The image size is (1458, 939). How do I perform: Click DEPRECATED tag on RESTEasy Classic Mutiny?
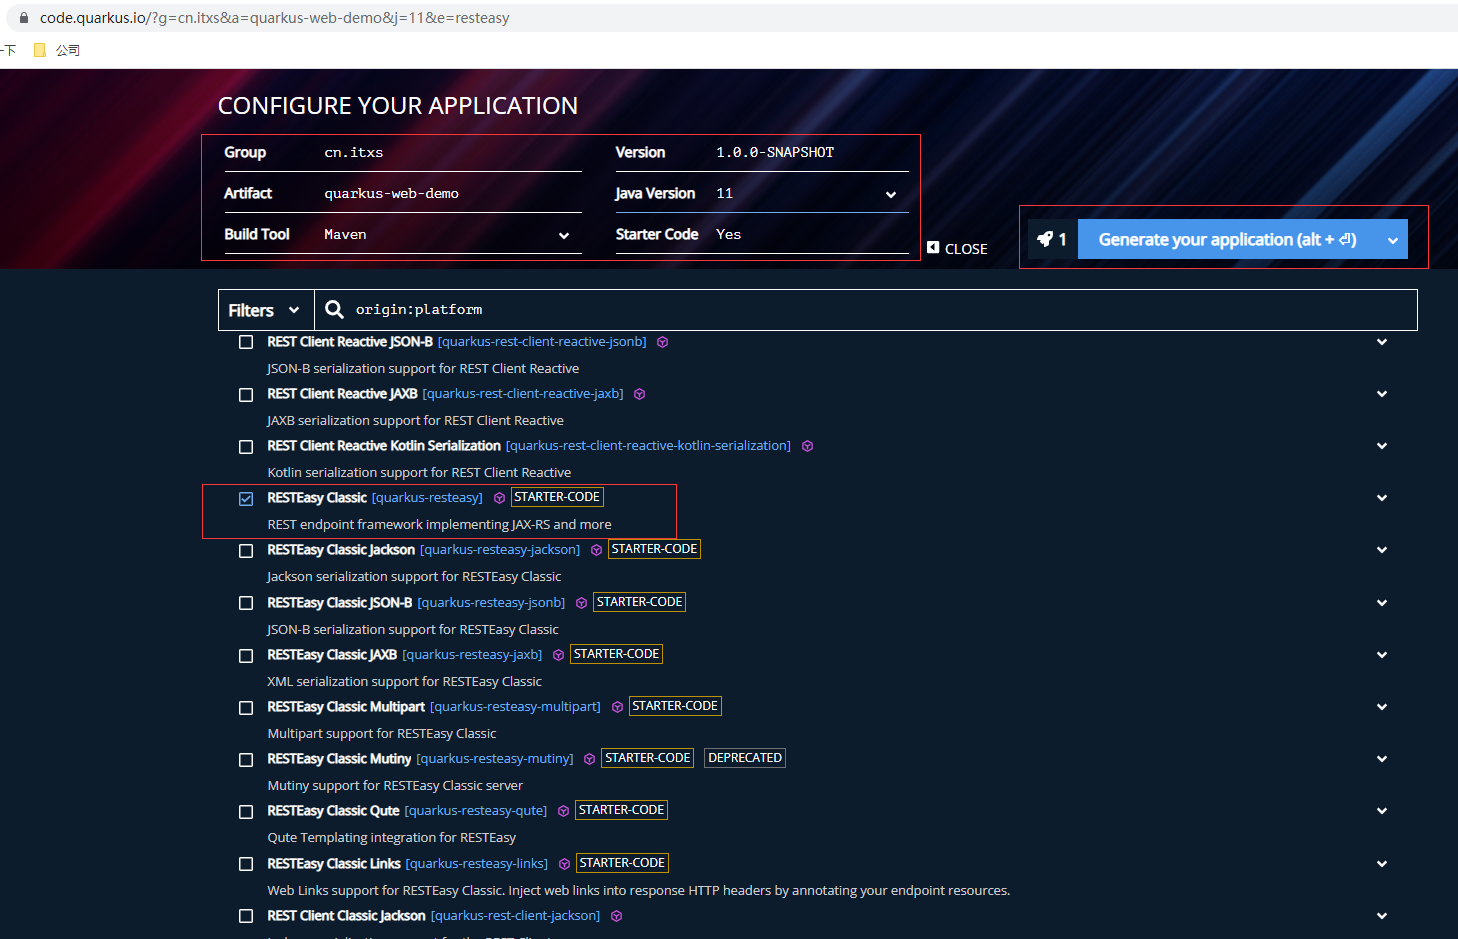(745, 758)
